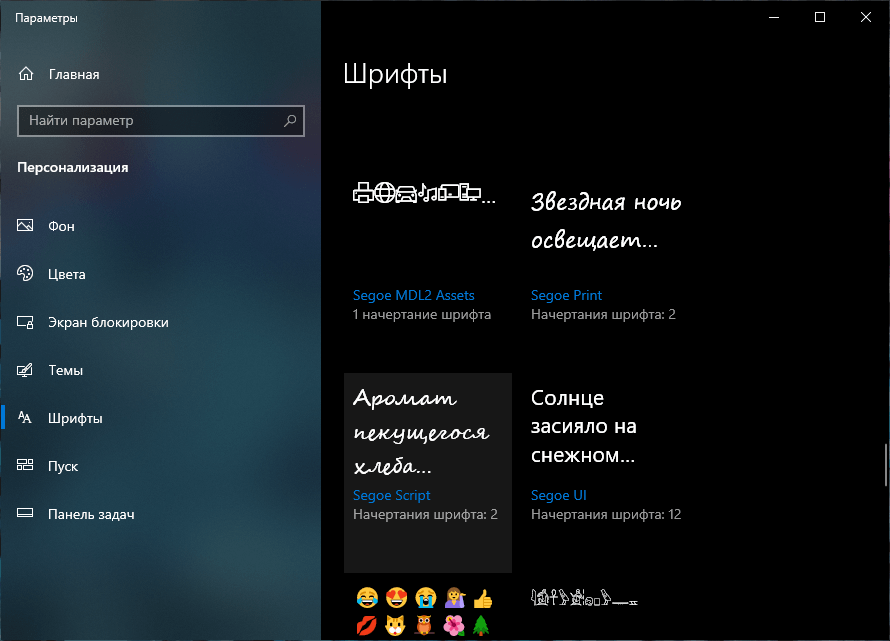890x641 pixels.
Task: Click the Темы brush icon
Action: (x=26, y=370)
